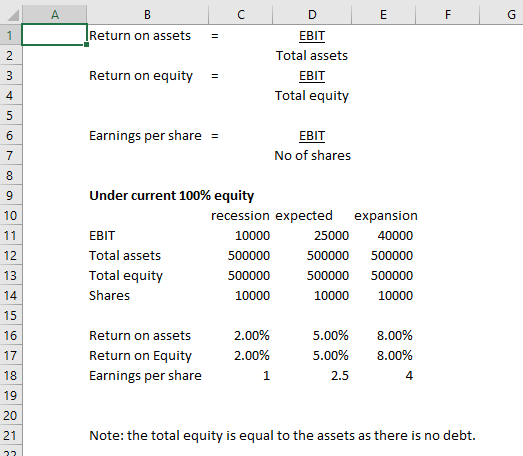Click recession EBIT value 10000
This screenshot has width=523, height=456.
coord(252,236)
